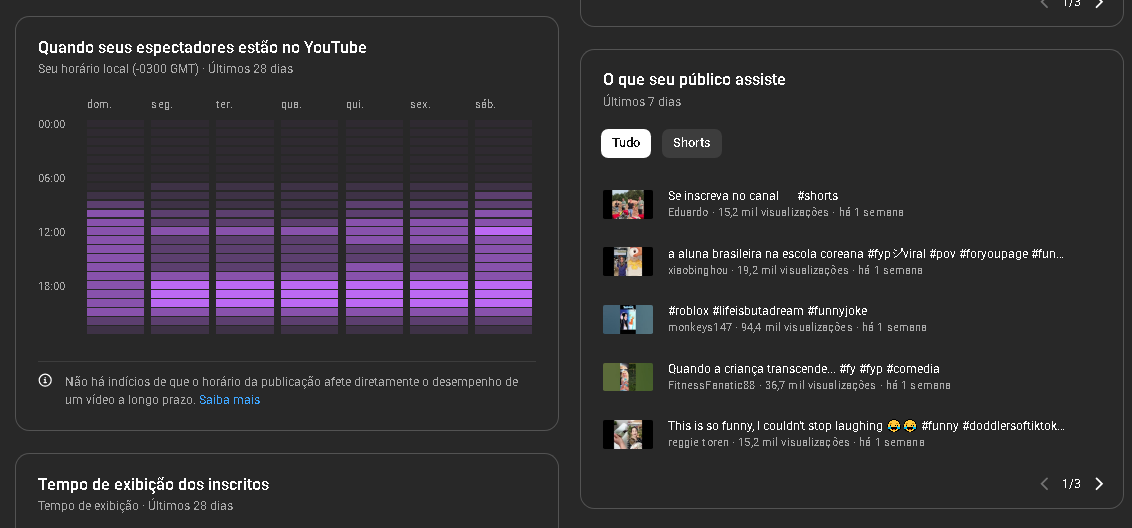Open the FitnessFanatic88 video thumbnail

[628, 377]
